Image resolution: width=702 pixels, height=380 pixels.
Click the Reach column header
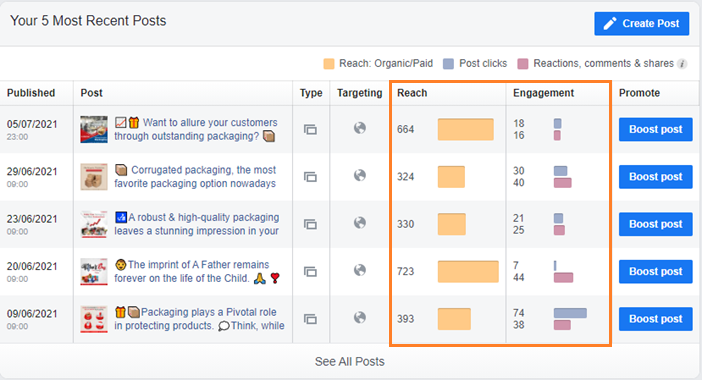click(412, 93)
